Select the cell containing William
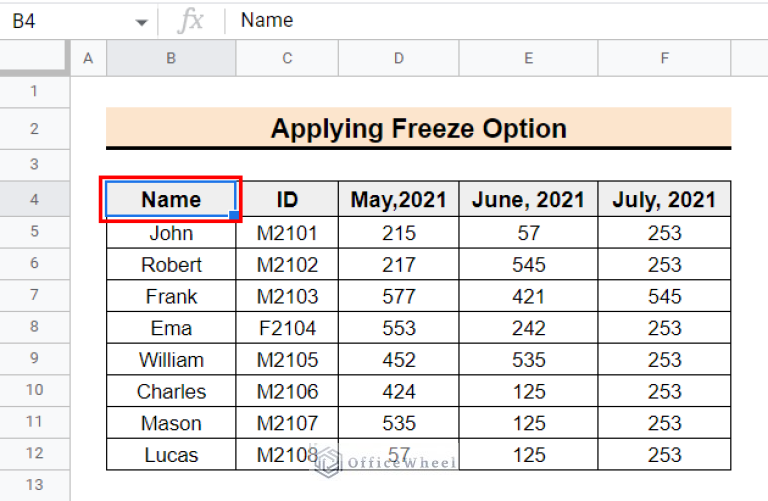 pos(171,360)
